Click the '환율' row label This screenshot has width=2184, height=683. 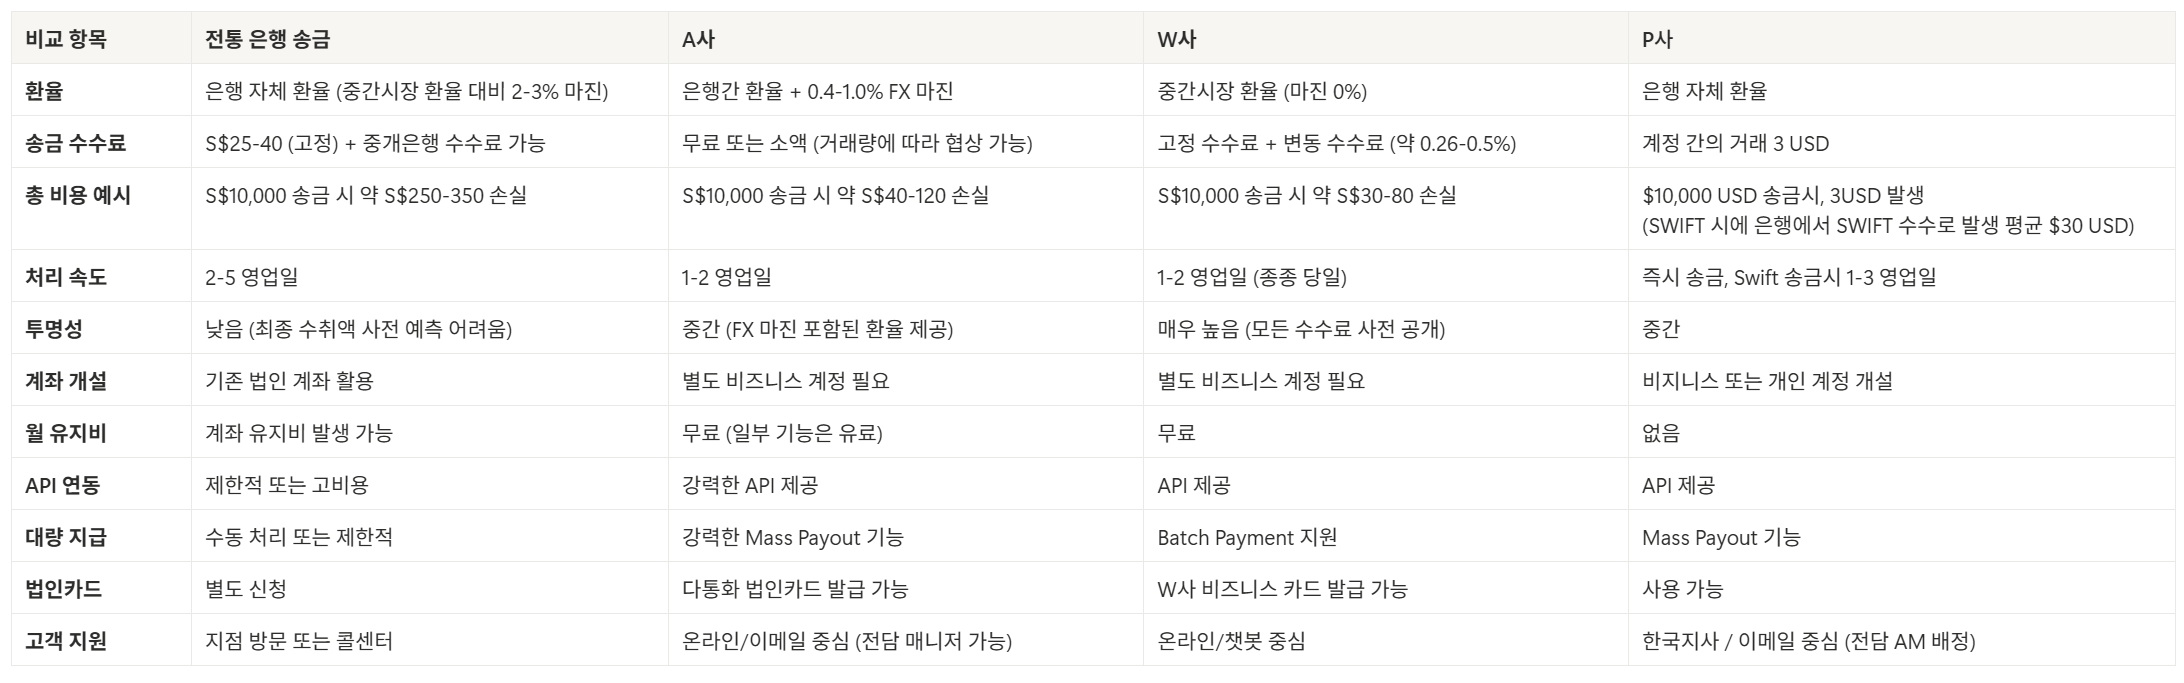tap(44, 91)
